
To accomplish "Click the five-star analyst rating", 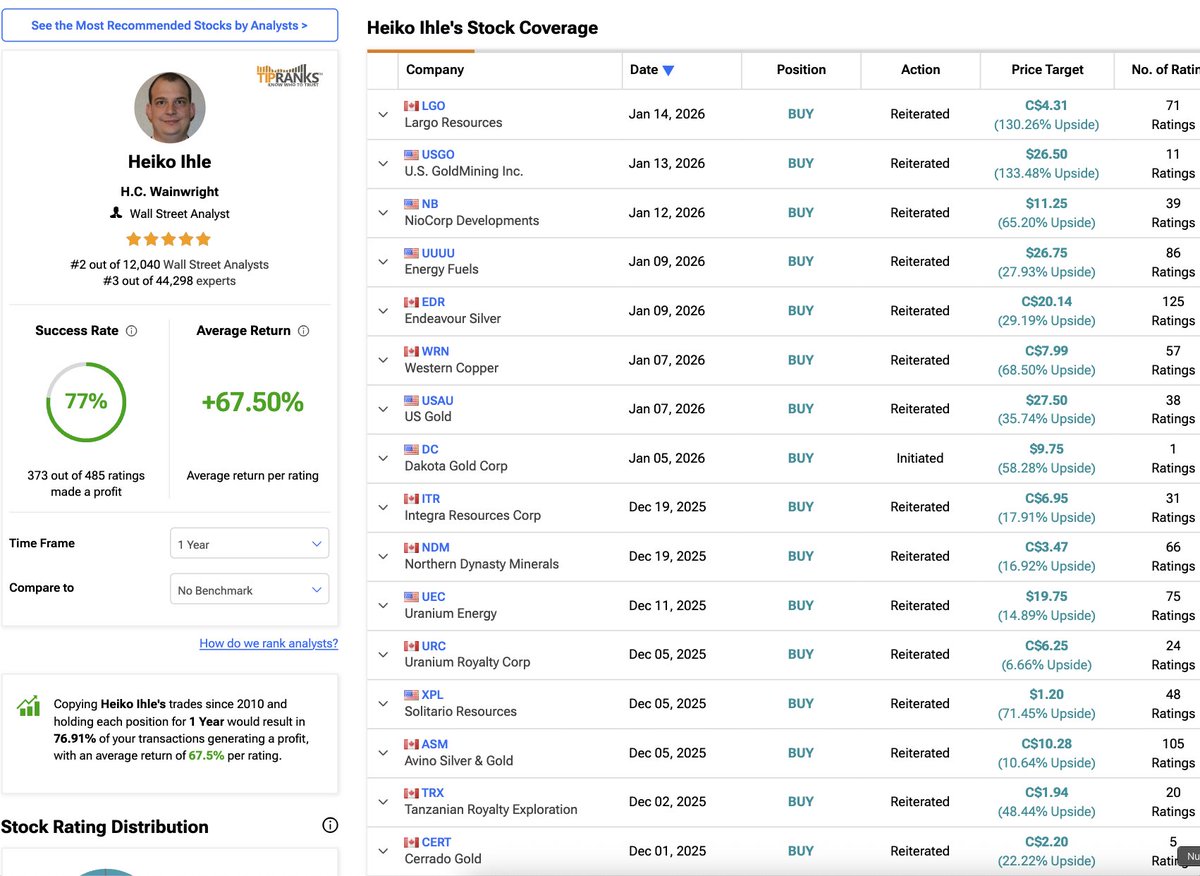I will click(168, 239).
